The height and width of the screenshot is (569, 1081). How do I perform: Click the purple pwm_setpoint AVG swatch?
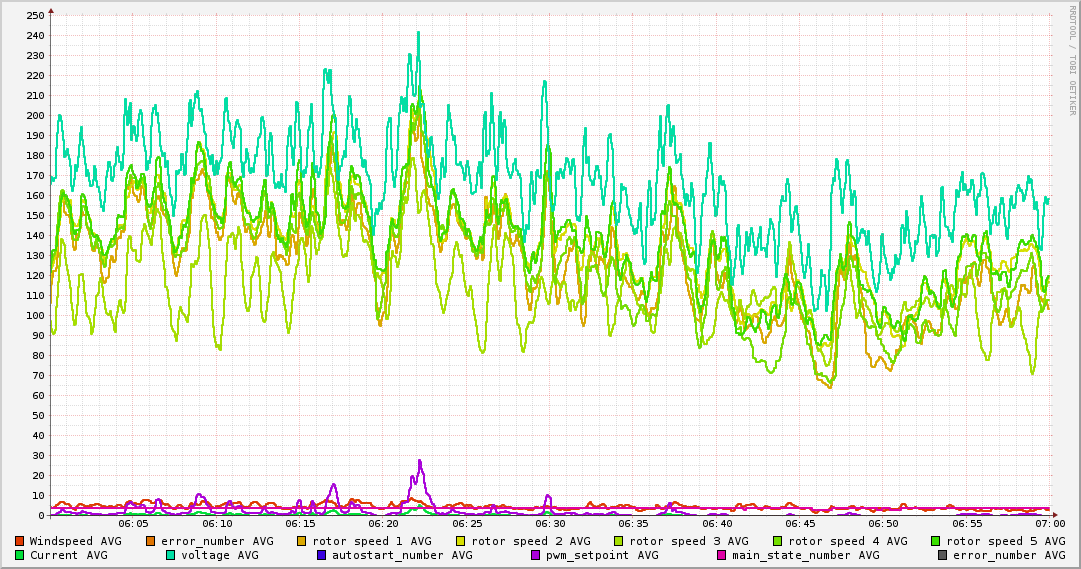point(536,555)
